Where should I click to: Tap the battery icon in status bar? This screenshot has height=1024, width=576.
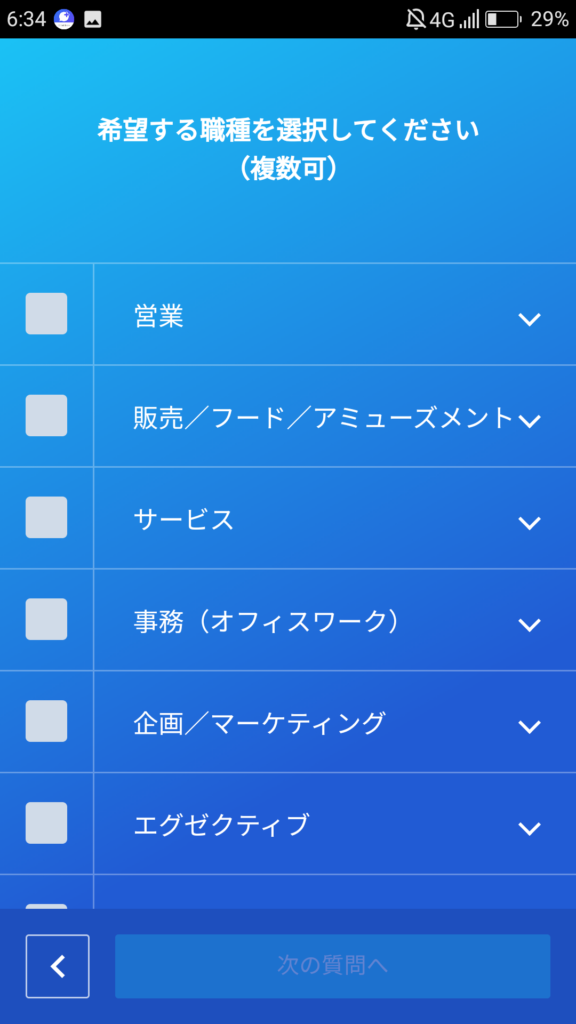[x=503, y=20]
